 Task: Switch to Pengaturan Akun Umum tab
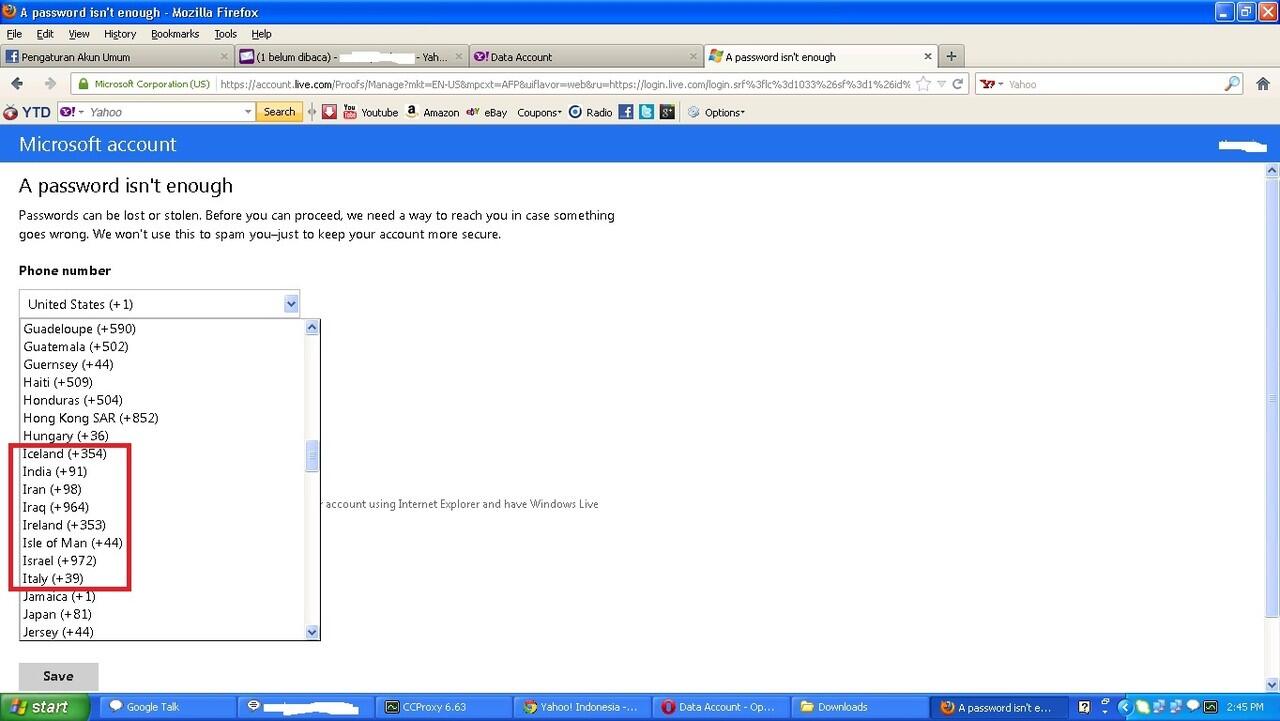(x=118, y=57)
